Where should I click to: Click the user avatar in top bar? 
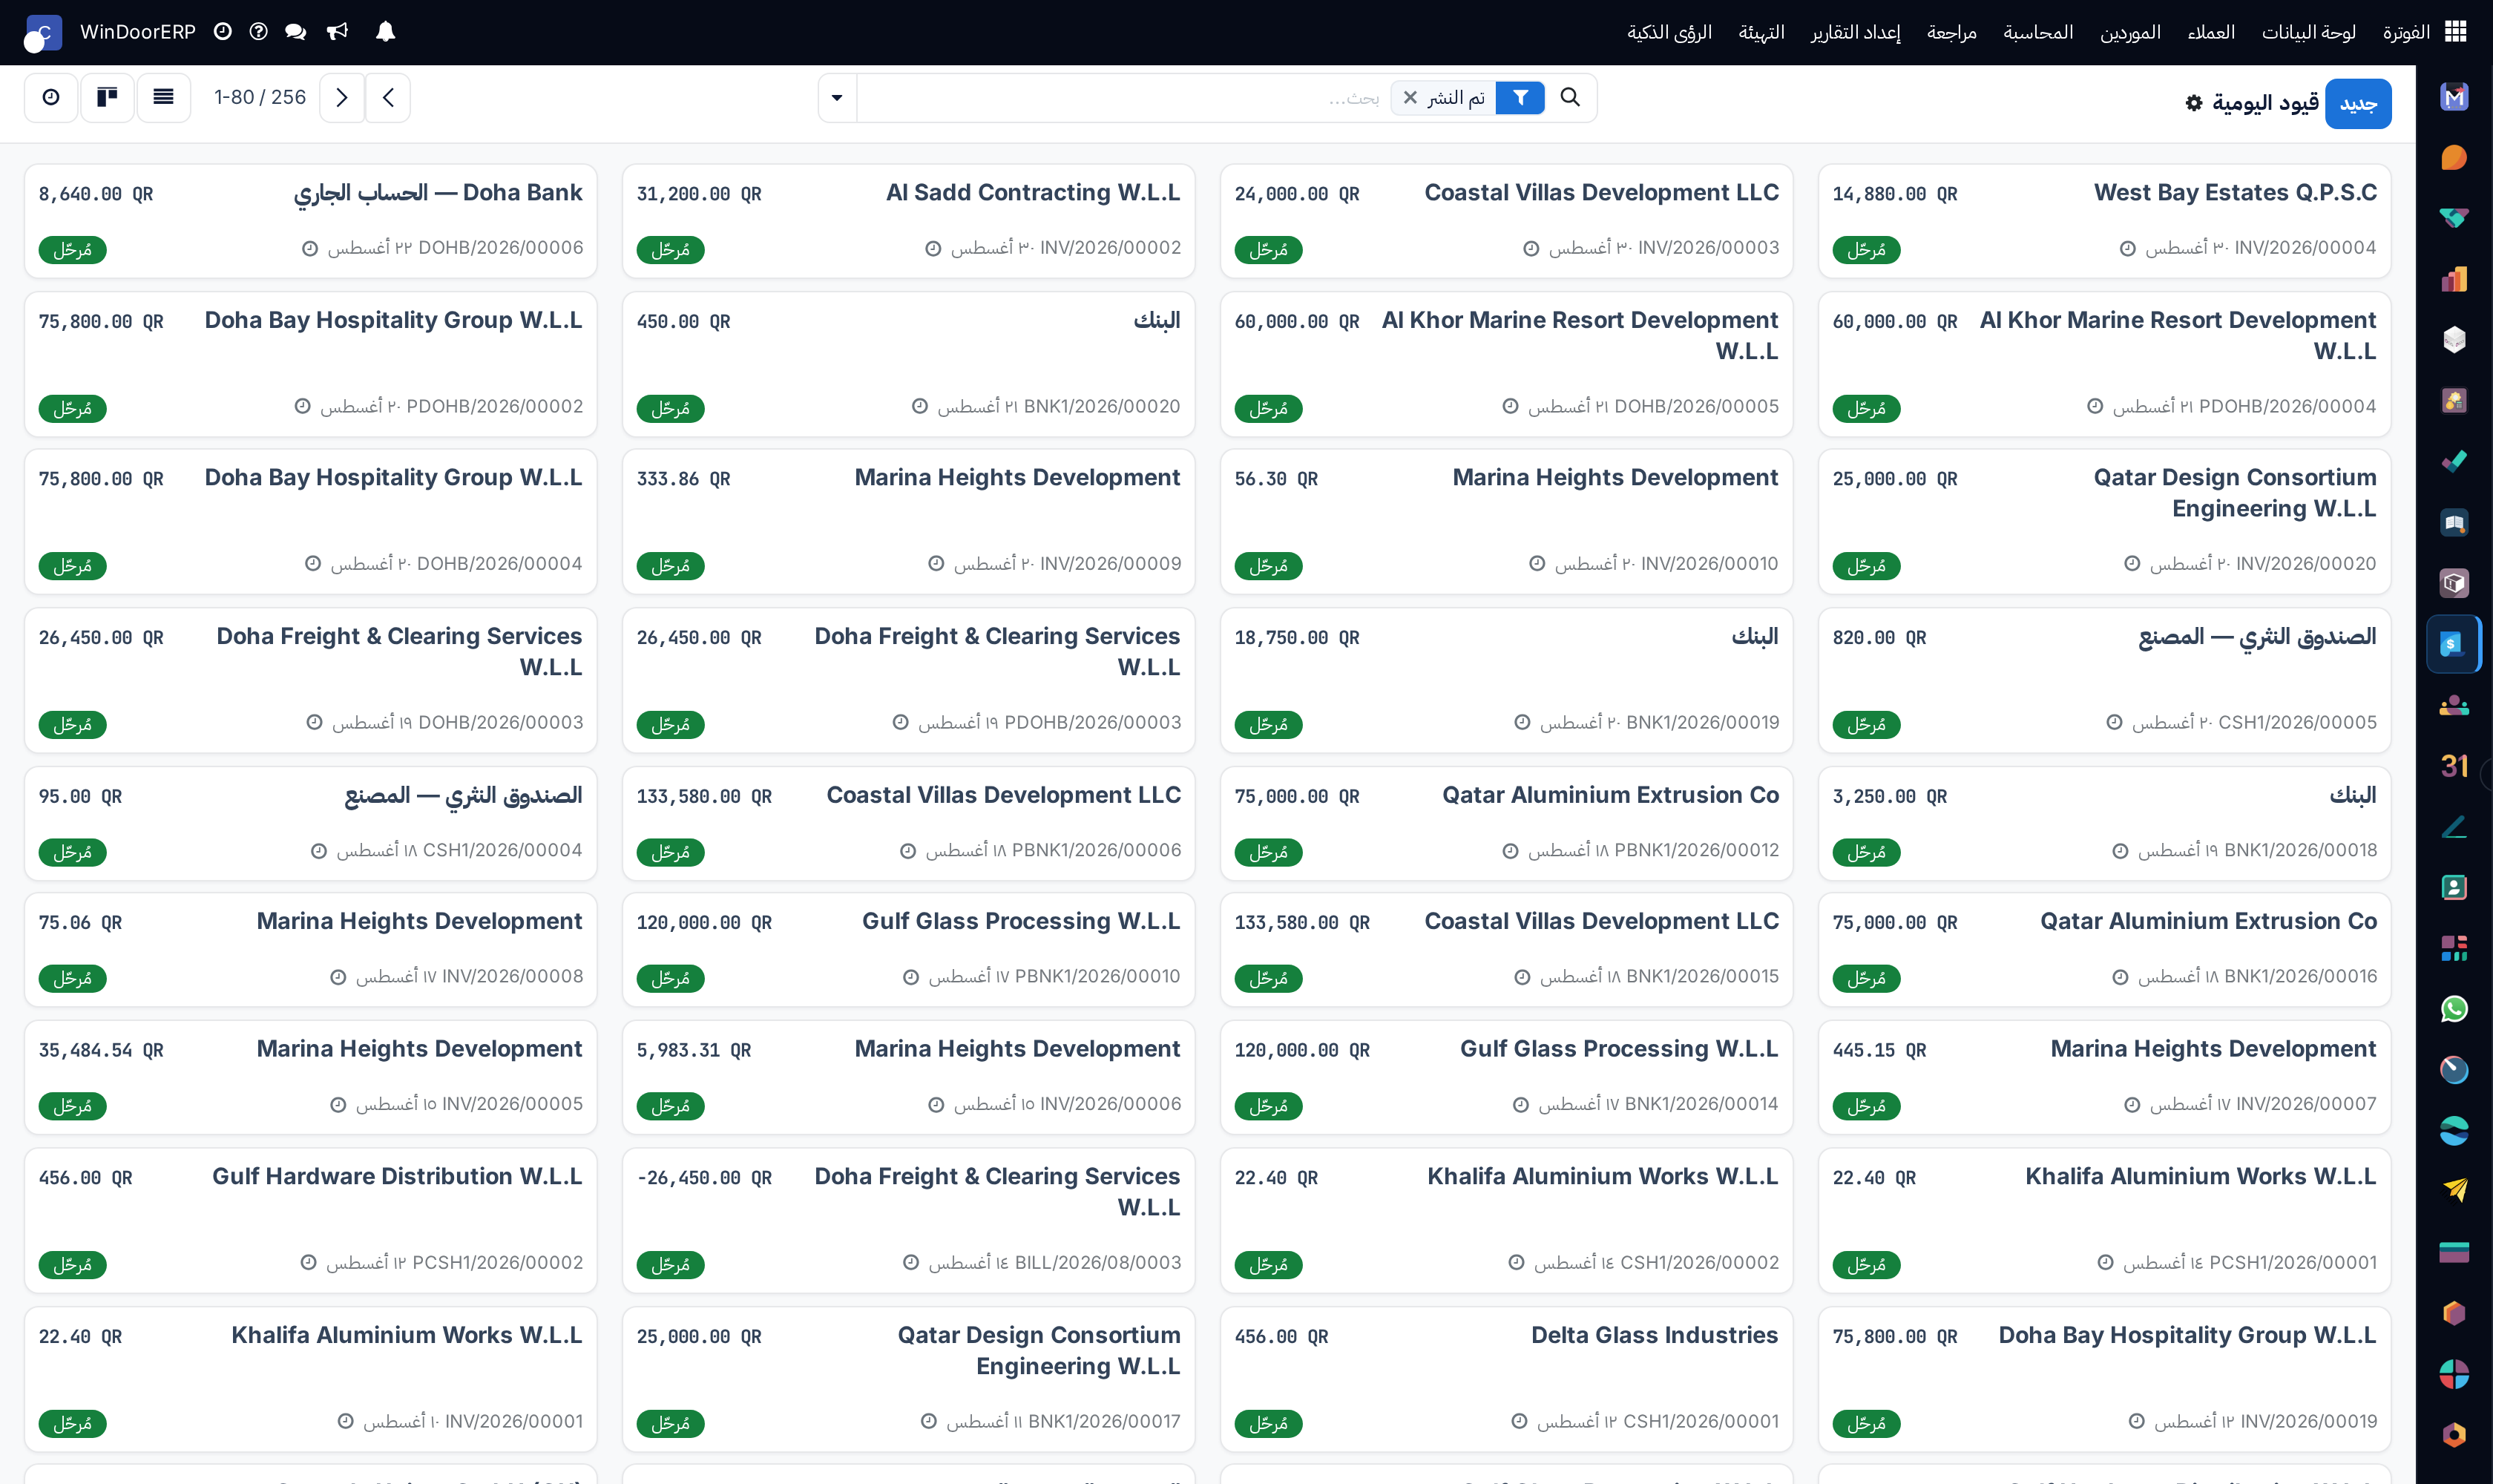click(43, 33)
